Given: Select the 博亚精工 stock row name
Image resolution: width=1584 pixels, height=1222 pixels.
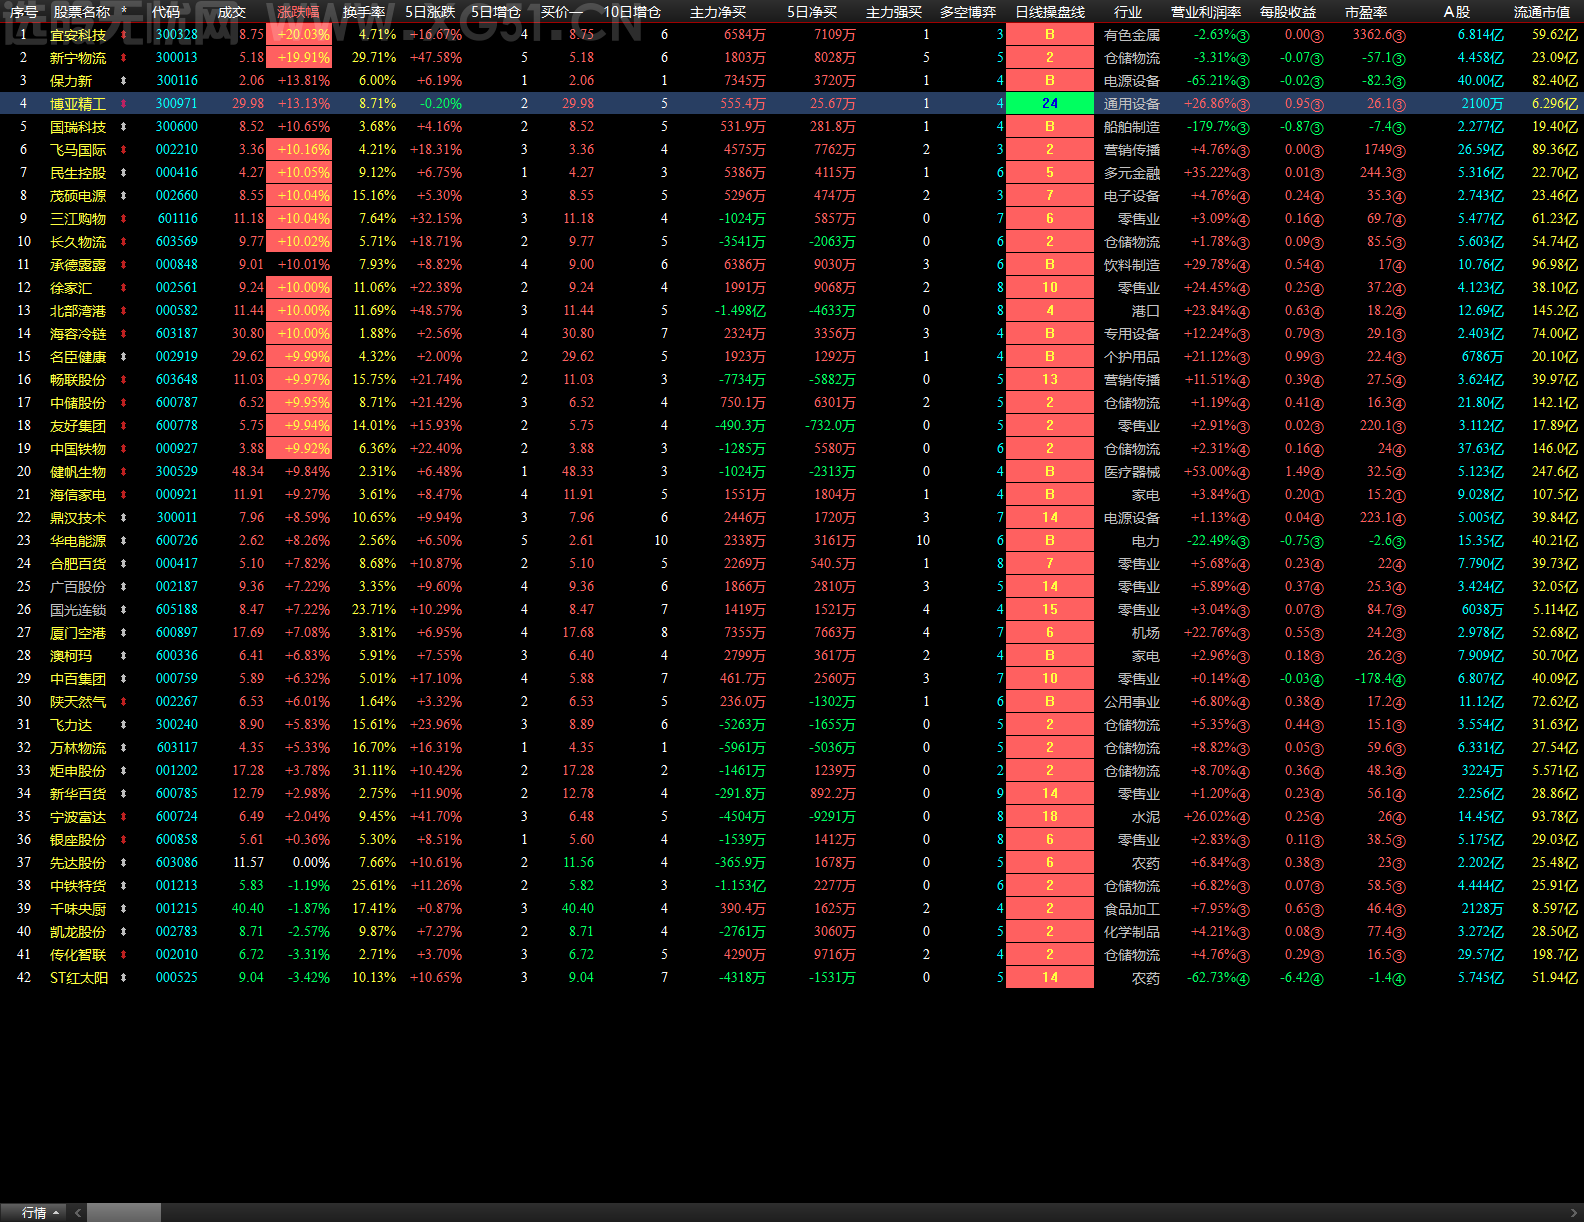Looking at the screenshot, I should (78, 104).
